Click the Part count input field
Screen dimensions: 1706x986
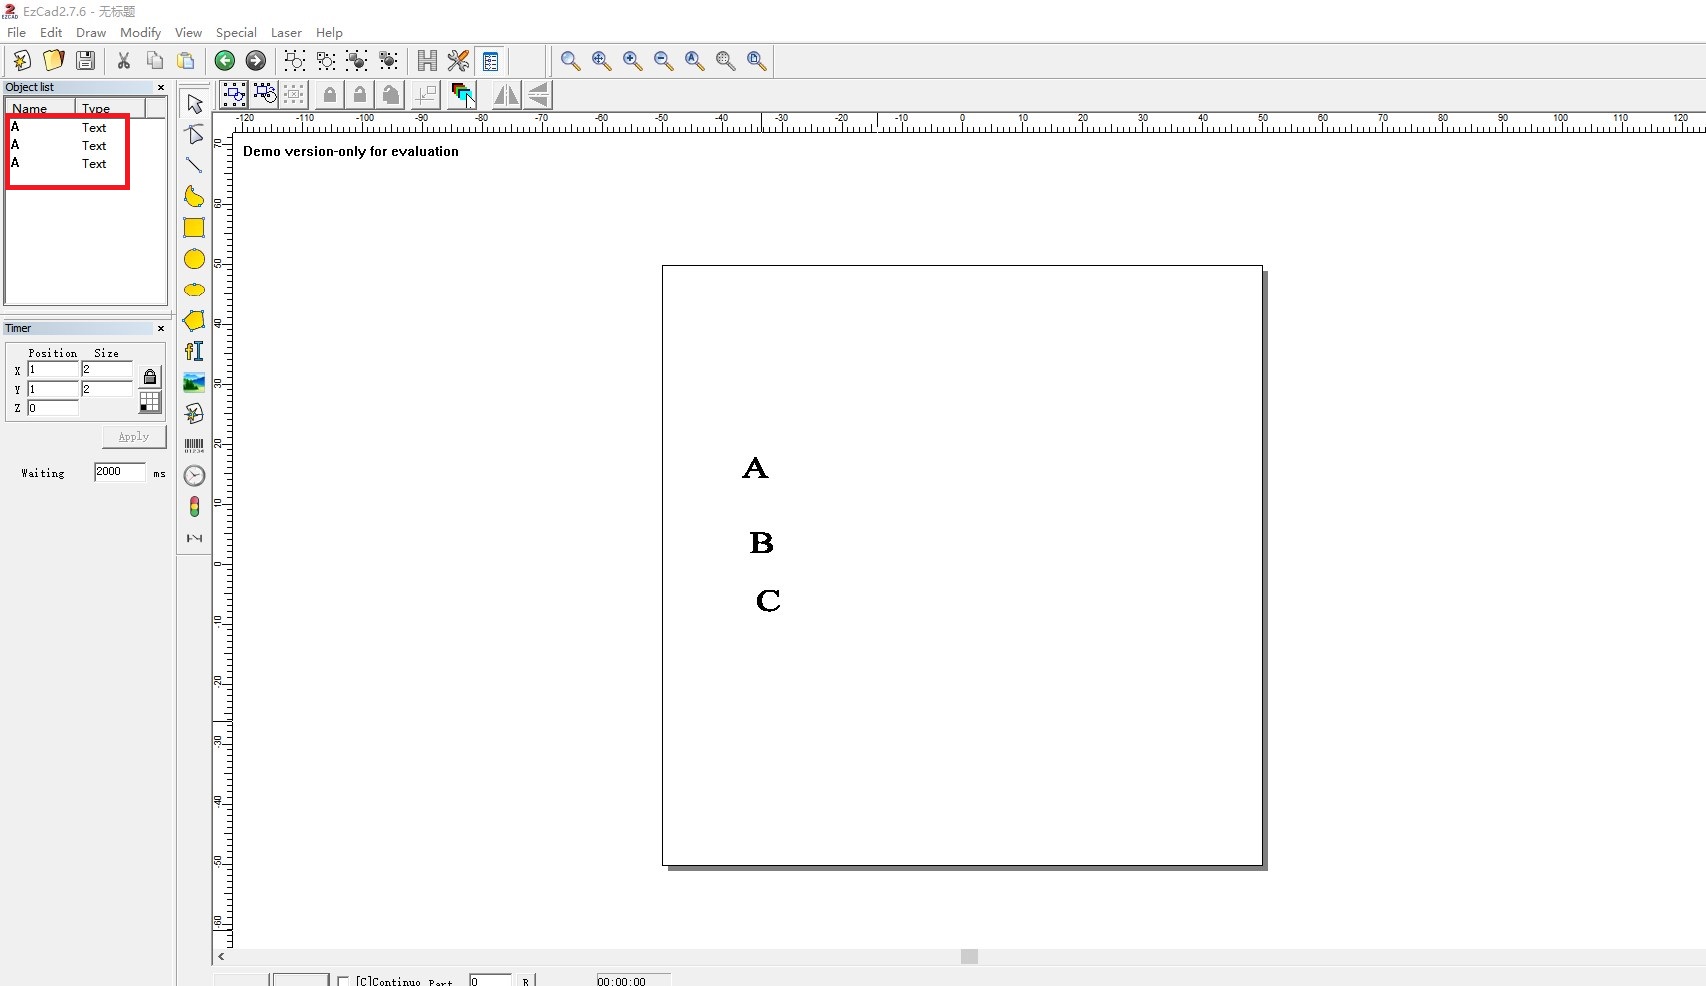point(490,981)
